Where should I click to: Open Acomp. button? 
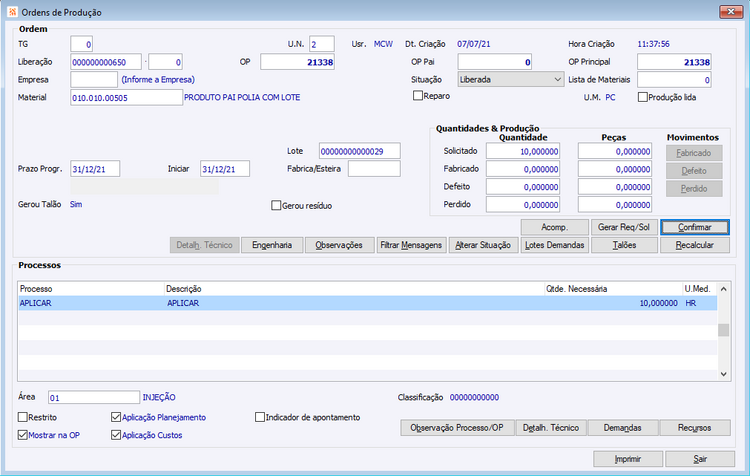click(x=554, y=227)
